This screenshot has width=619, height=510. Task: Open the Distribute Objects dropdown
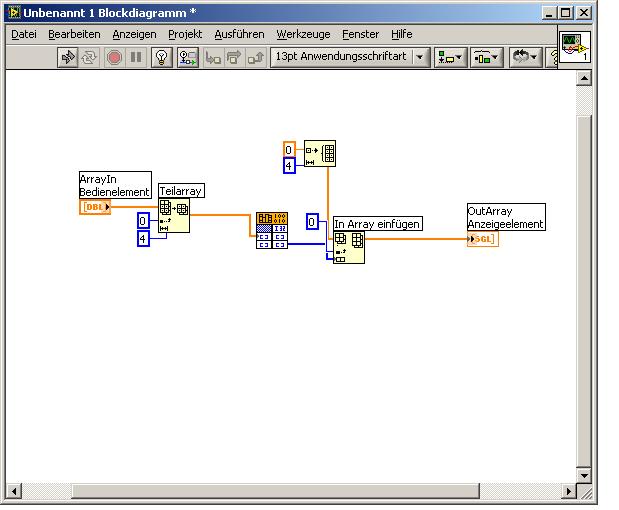[486, 58]
